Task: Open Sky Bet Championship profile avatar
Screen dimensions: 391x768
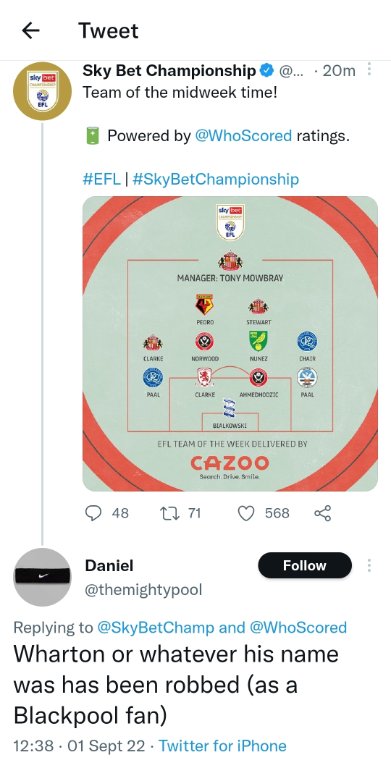Action: (x=42, y=91)
